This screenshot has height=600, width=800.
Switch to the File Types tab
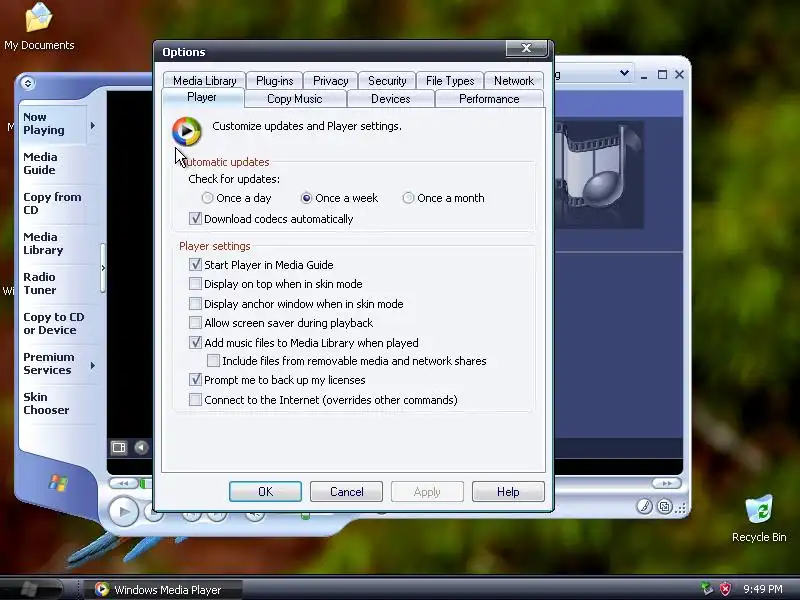450,81
